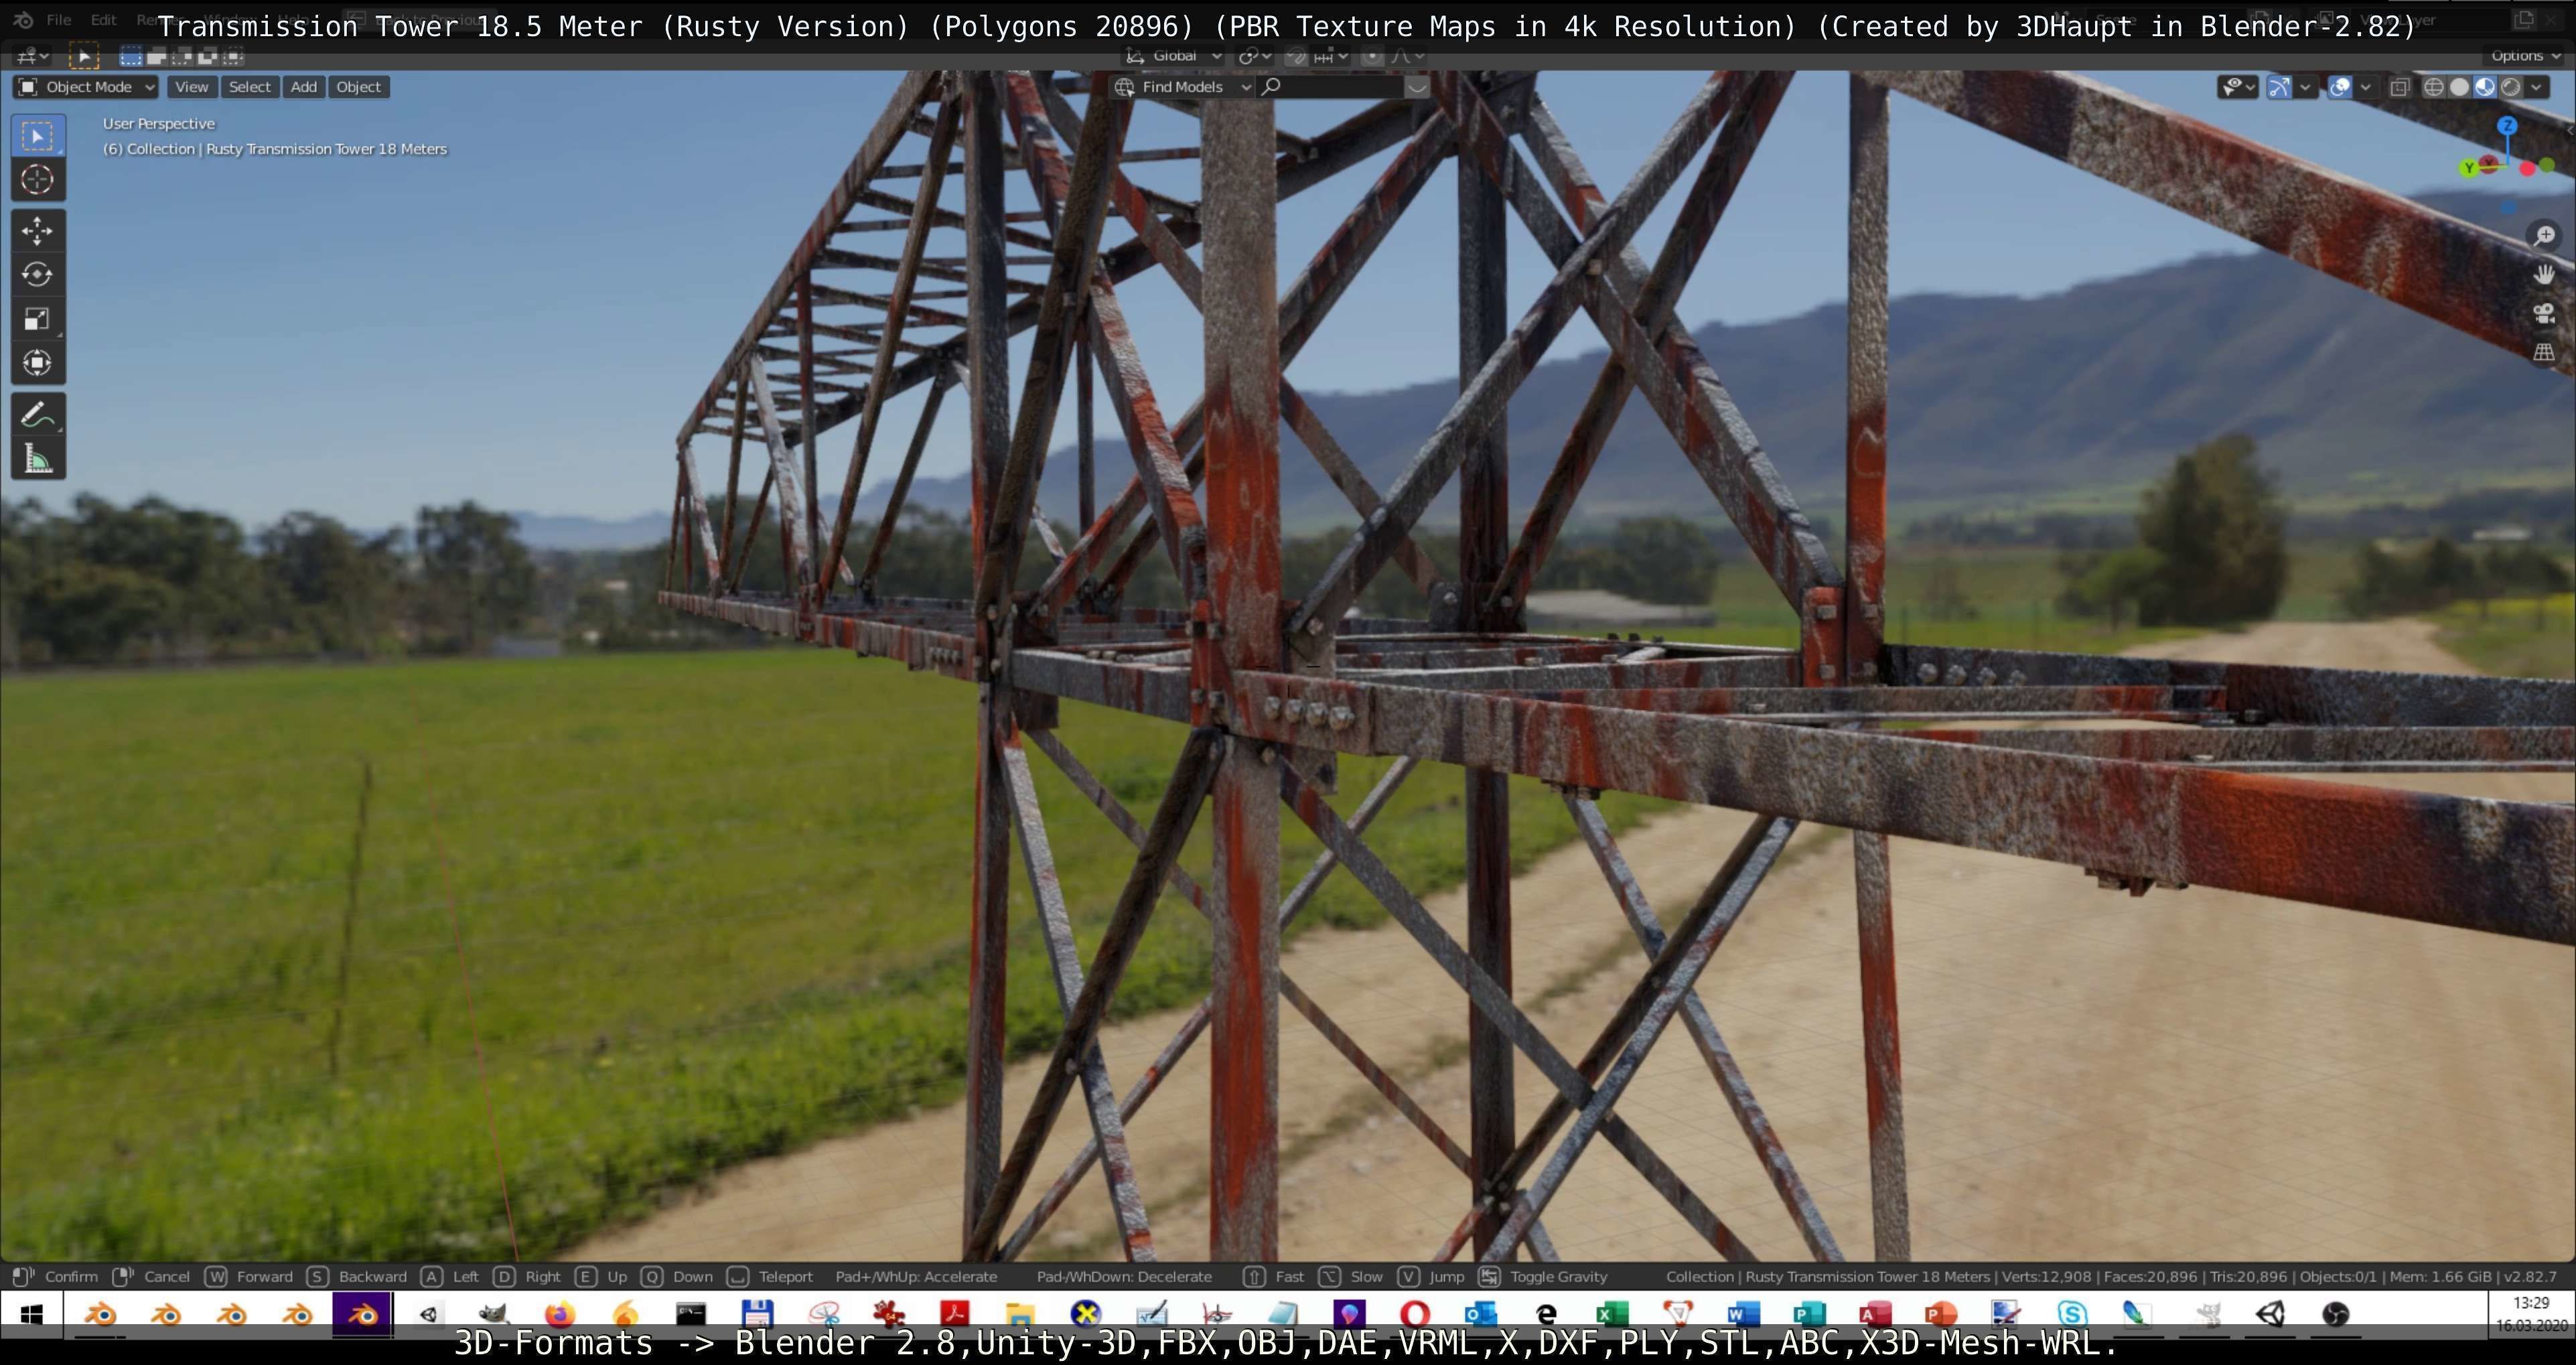Open the overlays settings dropdown arrow

[2365, 87]
